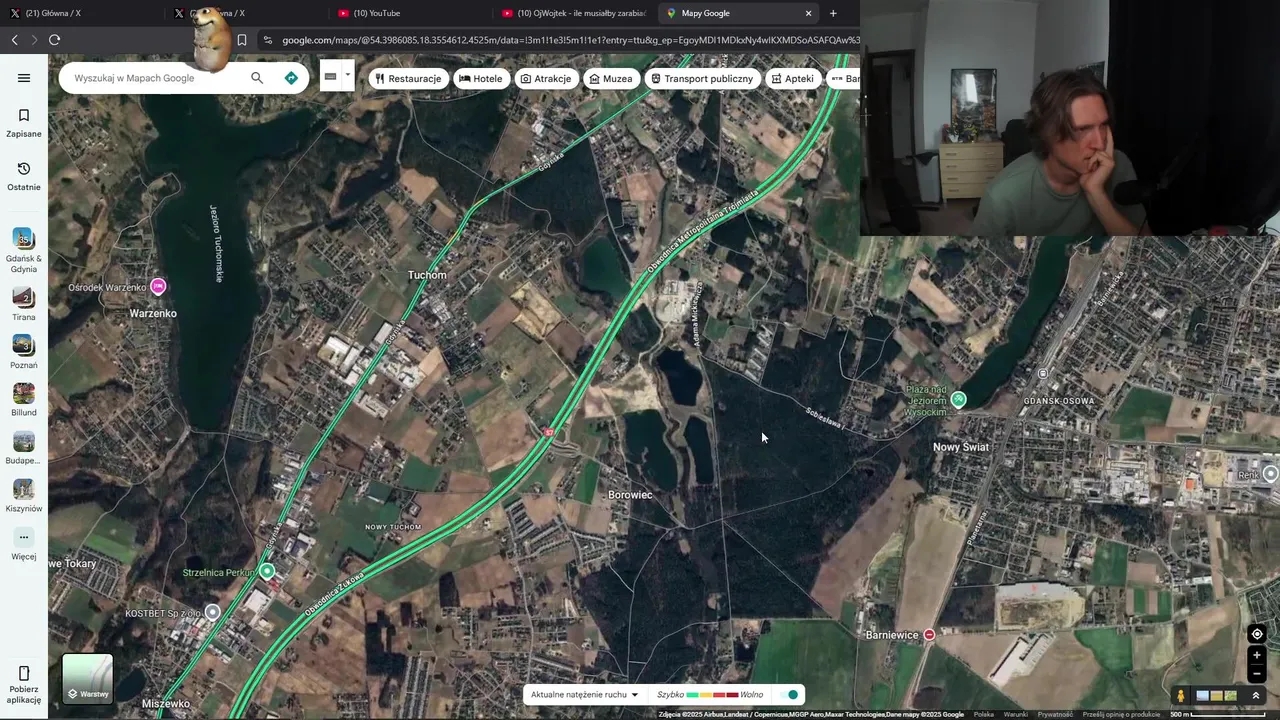Open Aktualne natężenie ruchu dropdown
This screenshot has width=1280, height=720.
coord(584,695)
